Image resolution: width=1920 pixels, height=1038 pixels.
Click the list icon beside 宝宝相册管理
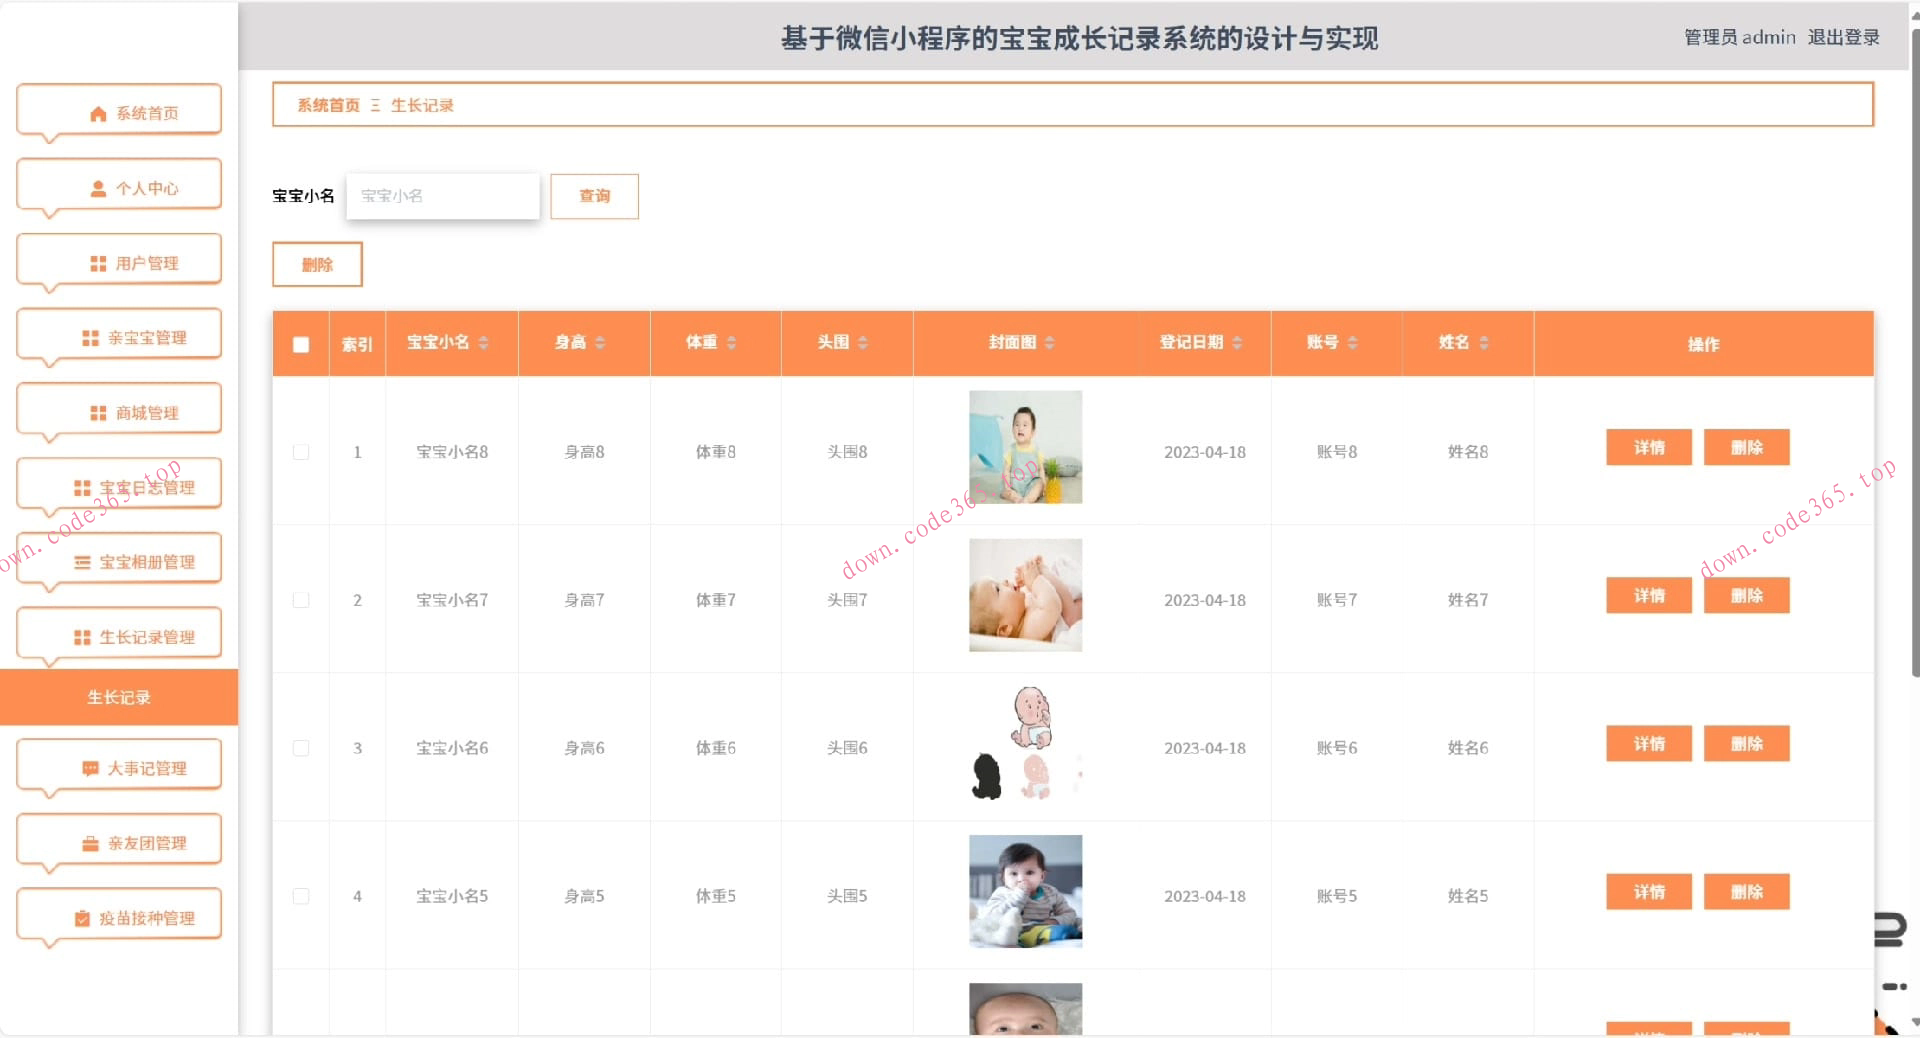84,561
